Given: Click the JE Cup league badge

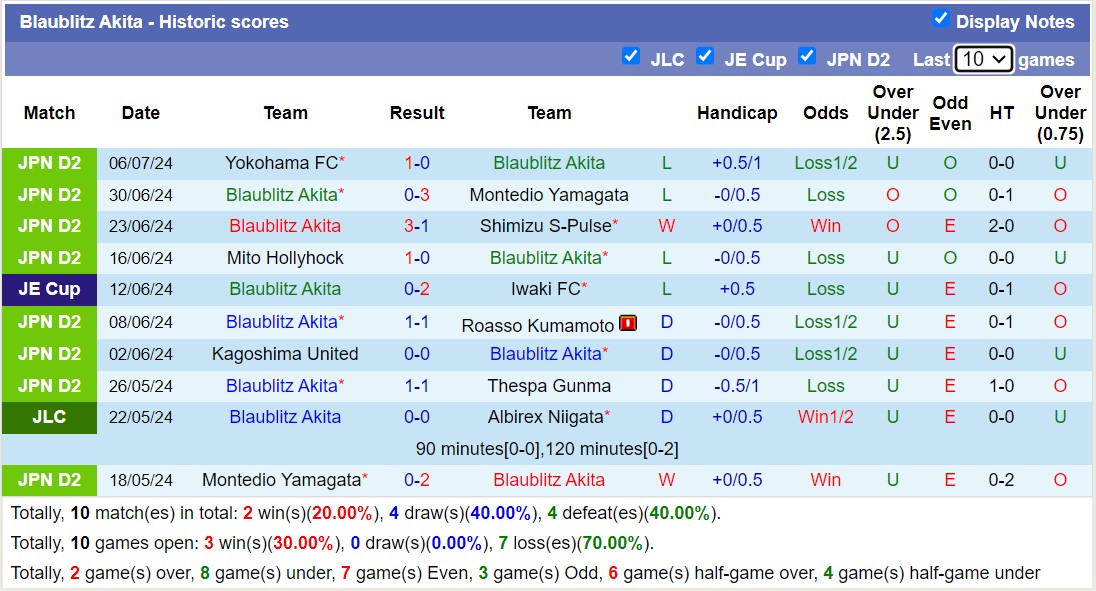Looking at the screenshot, I should tap(49, 290).
